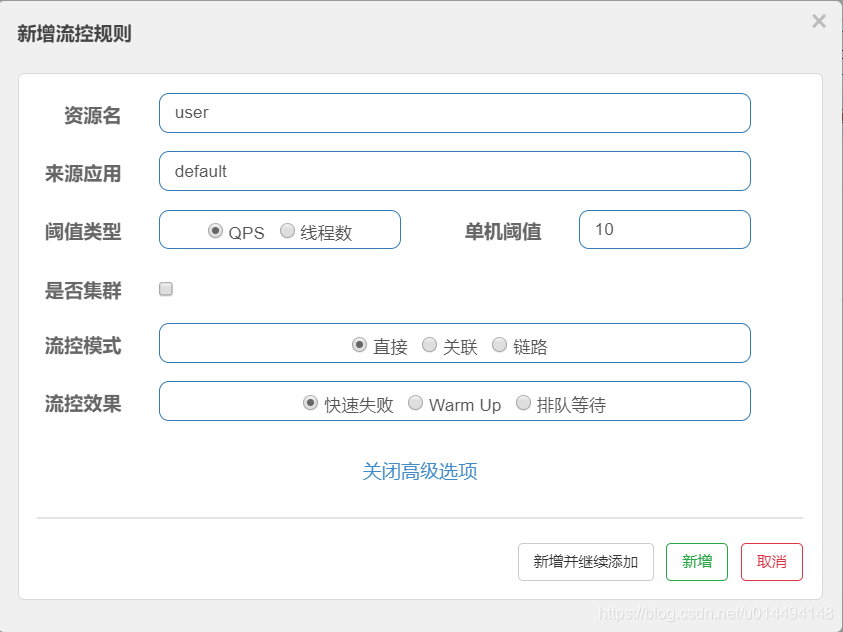Dismiss the dialog with the X icon
The height and width of the screenshot is (632, 843).
(818, 20)
